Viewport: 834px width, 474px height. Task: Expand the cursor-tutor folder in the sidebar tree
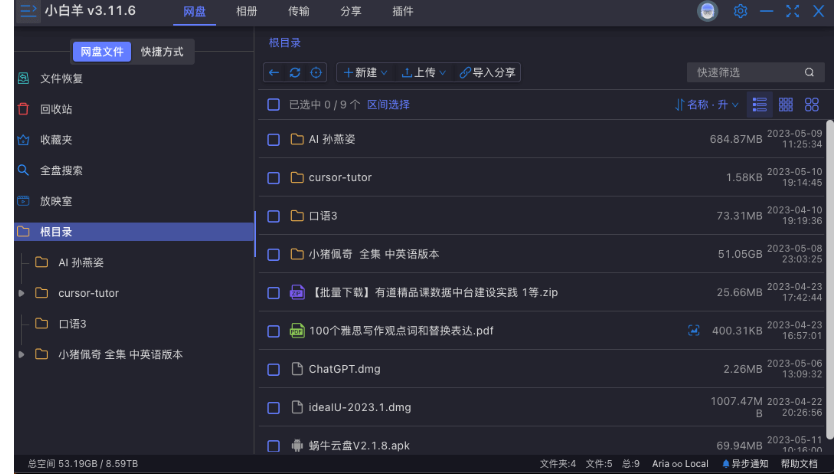(22, 294)
